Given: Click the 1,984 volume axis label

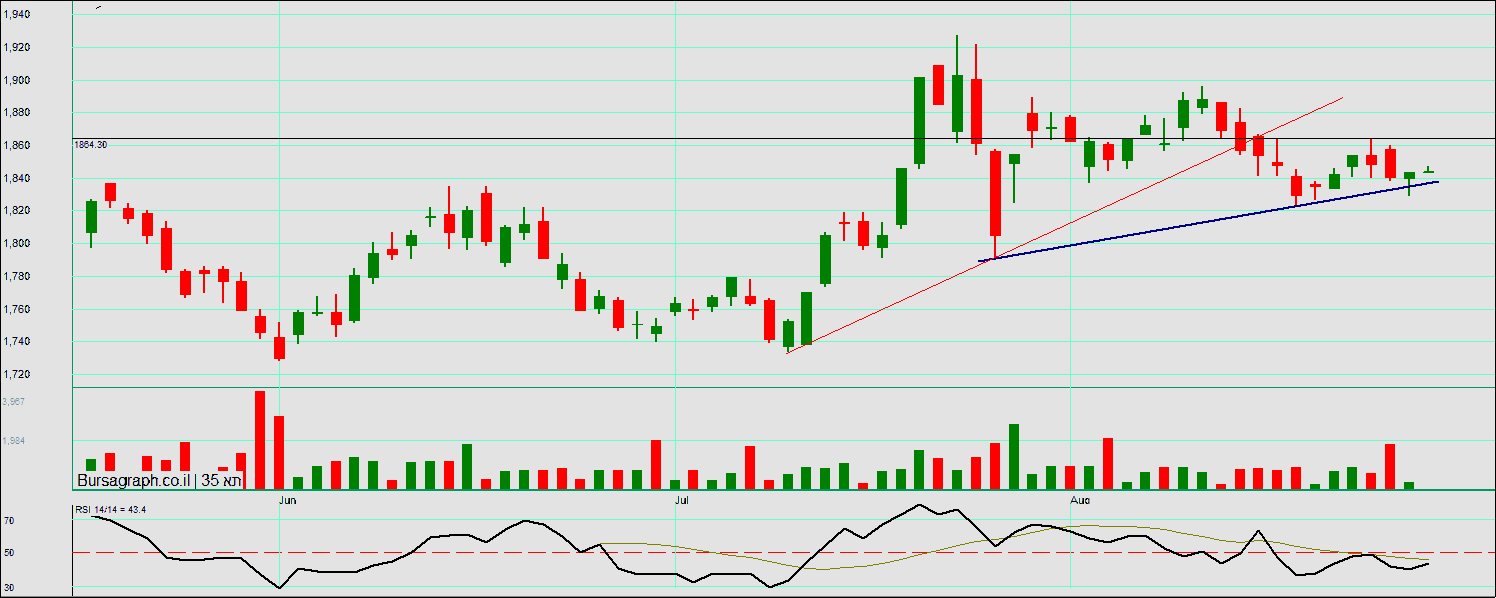Looking at the screenshot, I should click(x=14, y=441).
